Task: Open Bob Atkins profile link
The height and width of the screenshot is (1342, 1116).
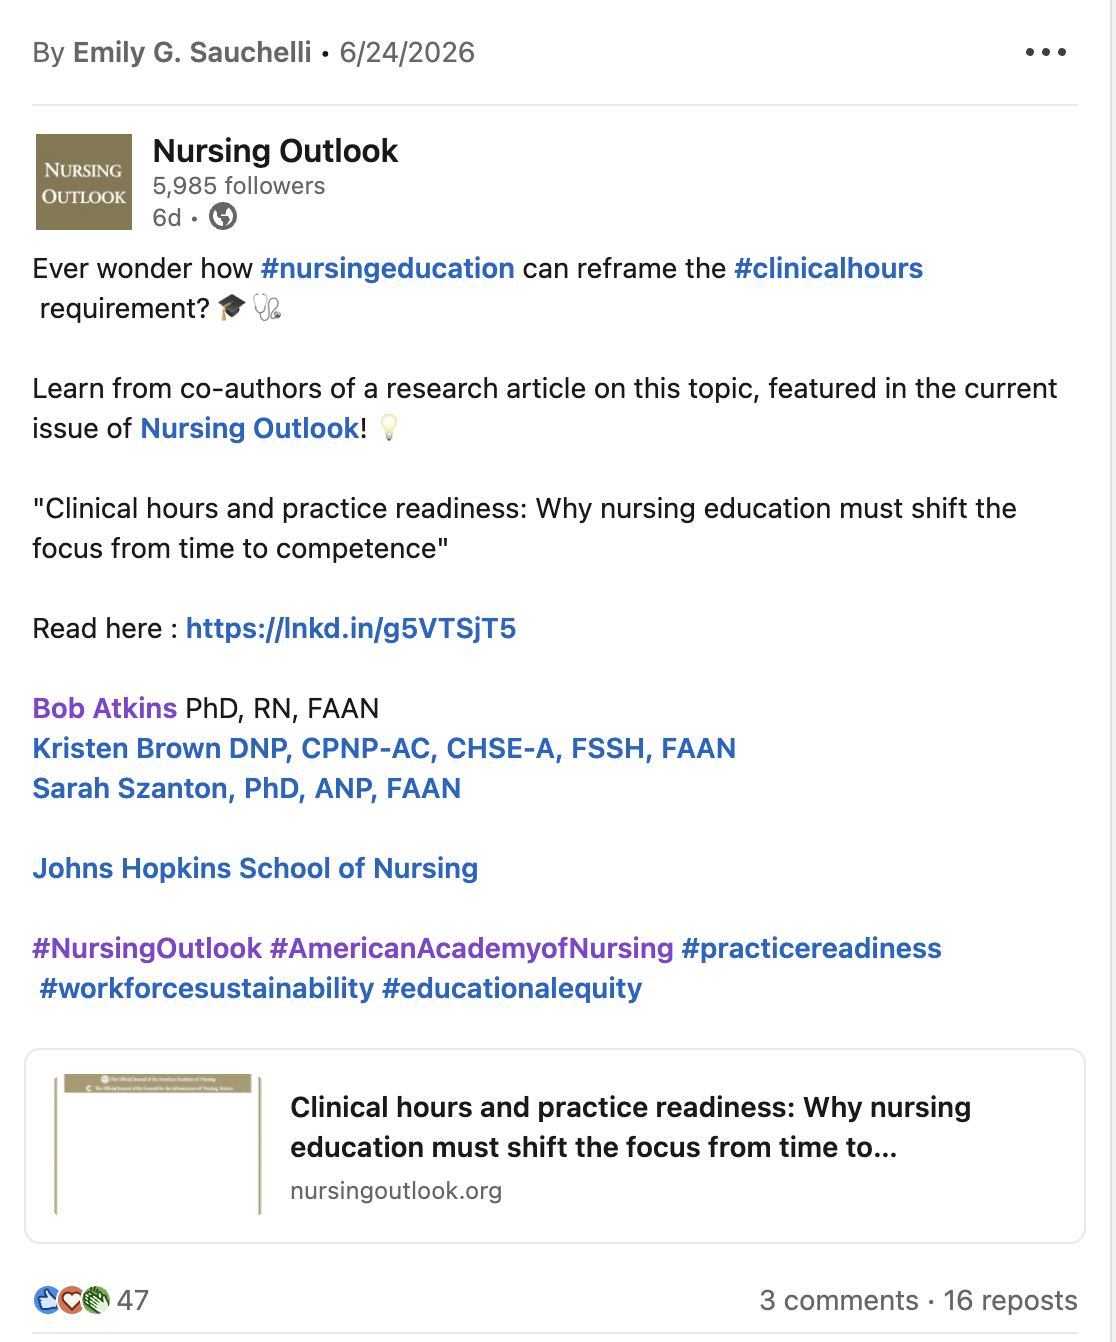Action: 105,708
